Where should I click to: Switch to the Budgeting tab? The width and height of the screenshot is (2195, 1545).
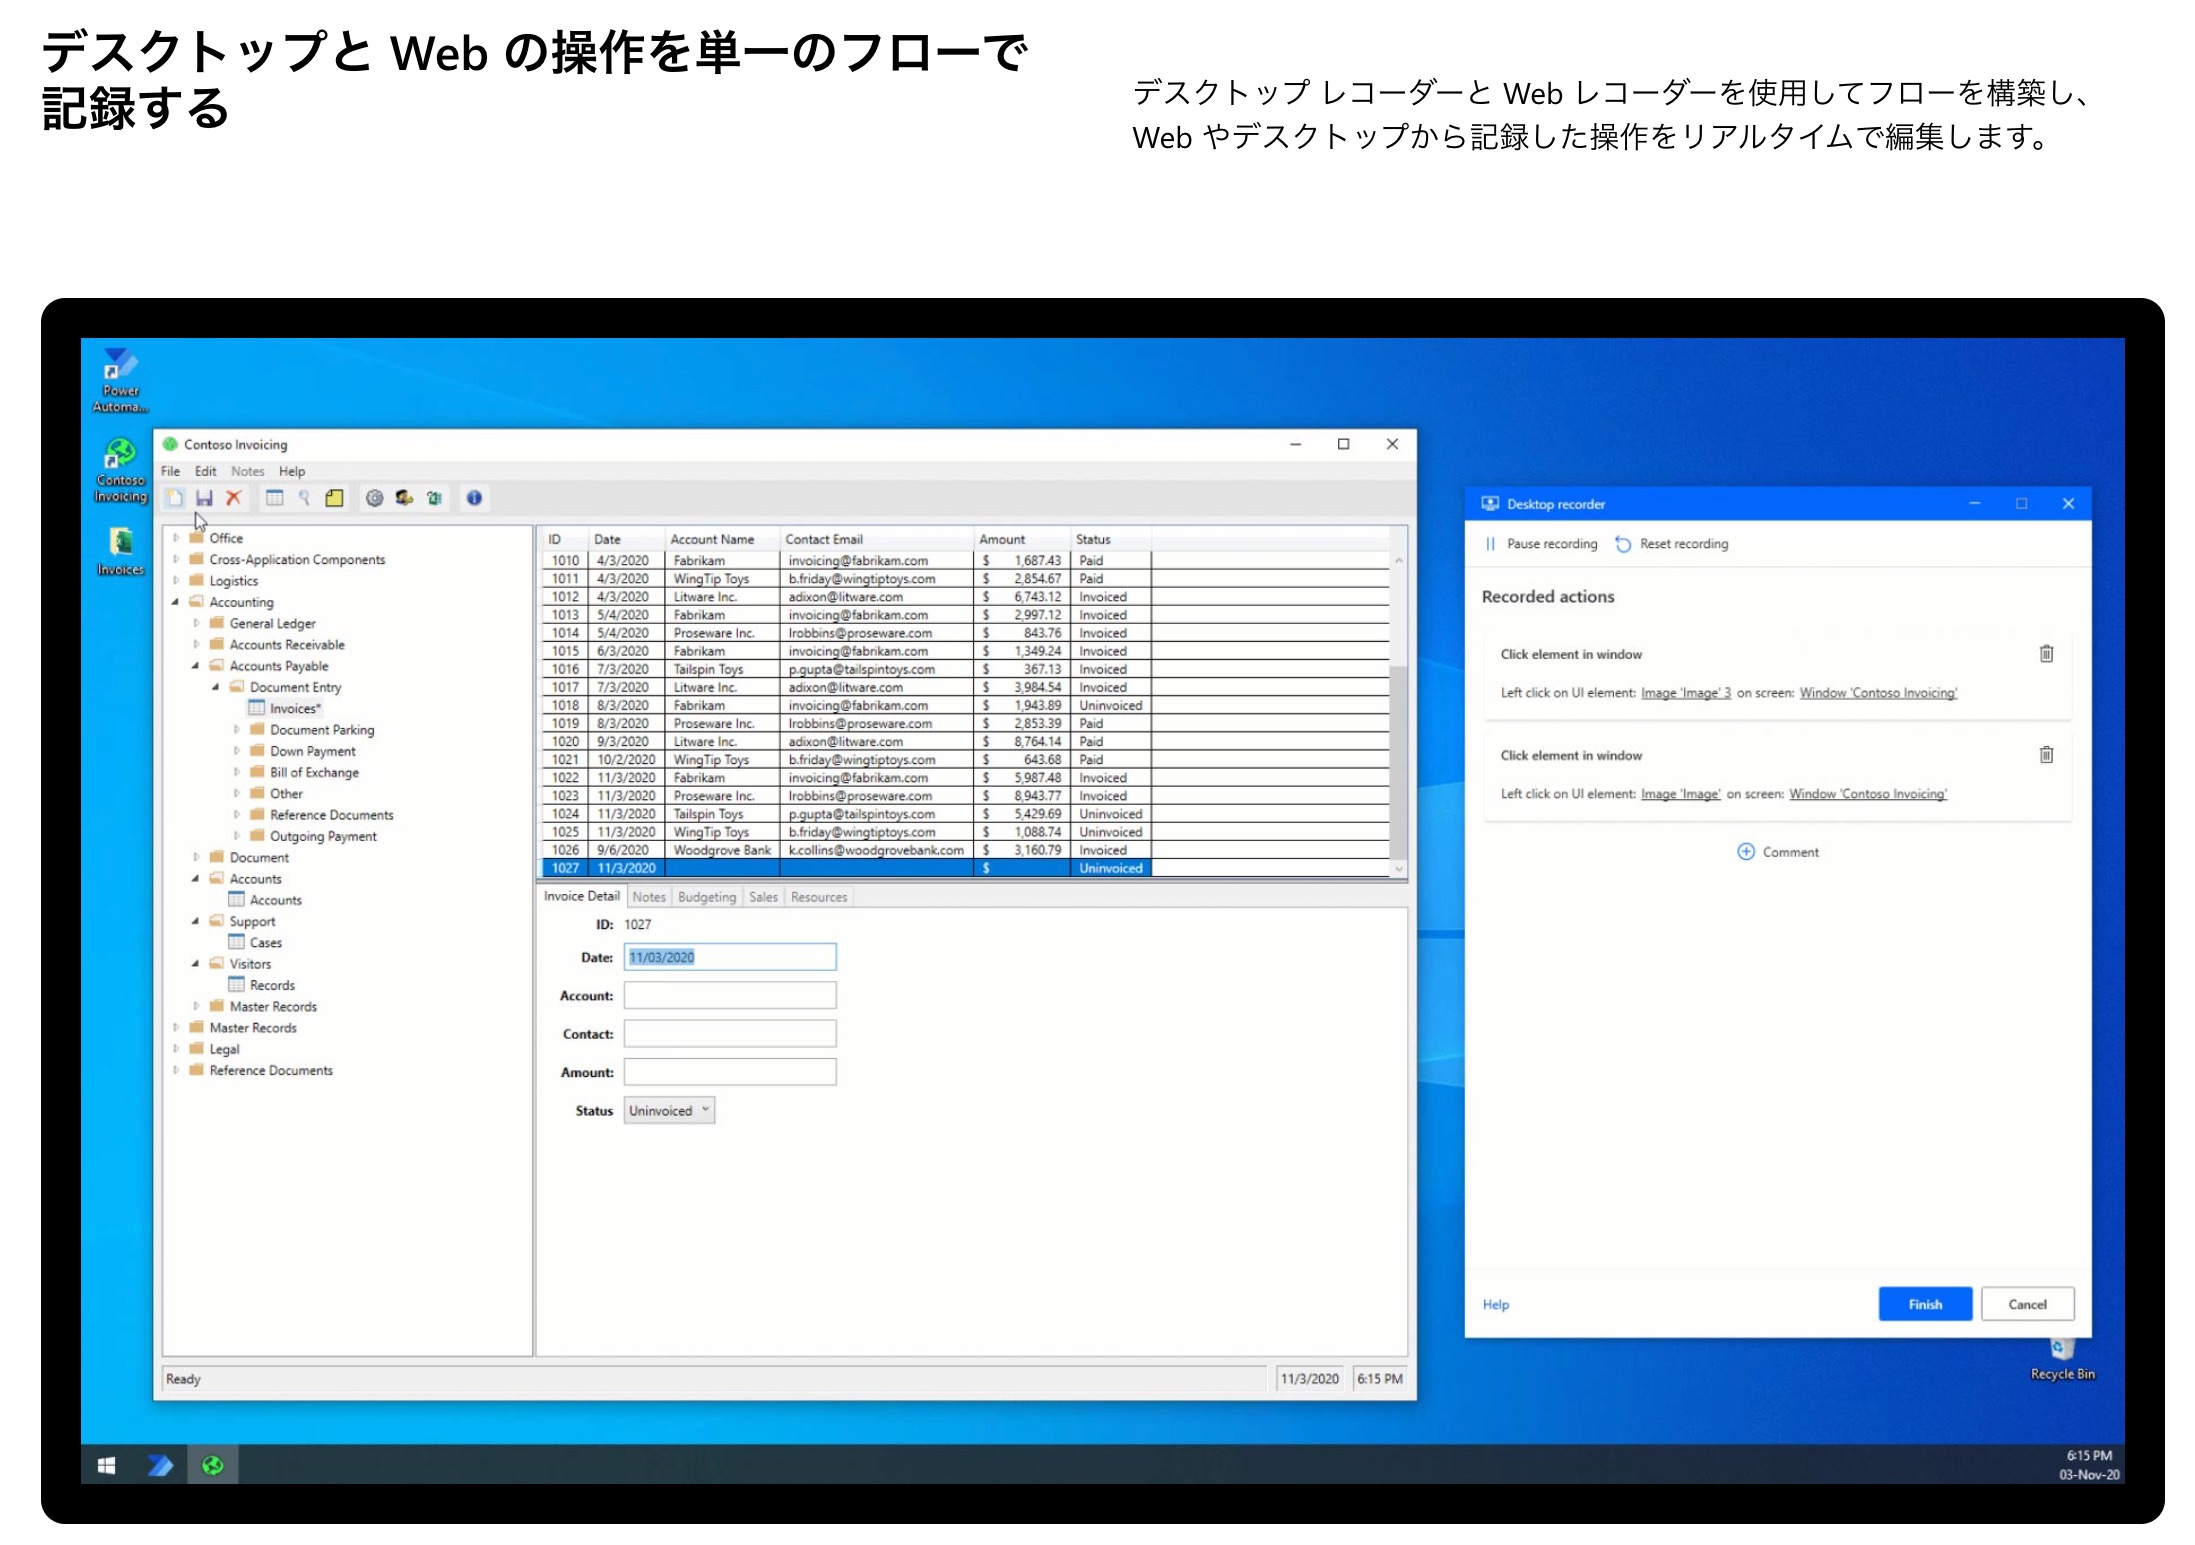point(707,897)
